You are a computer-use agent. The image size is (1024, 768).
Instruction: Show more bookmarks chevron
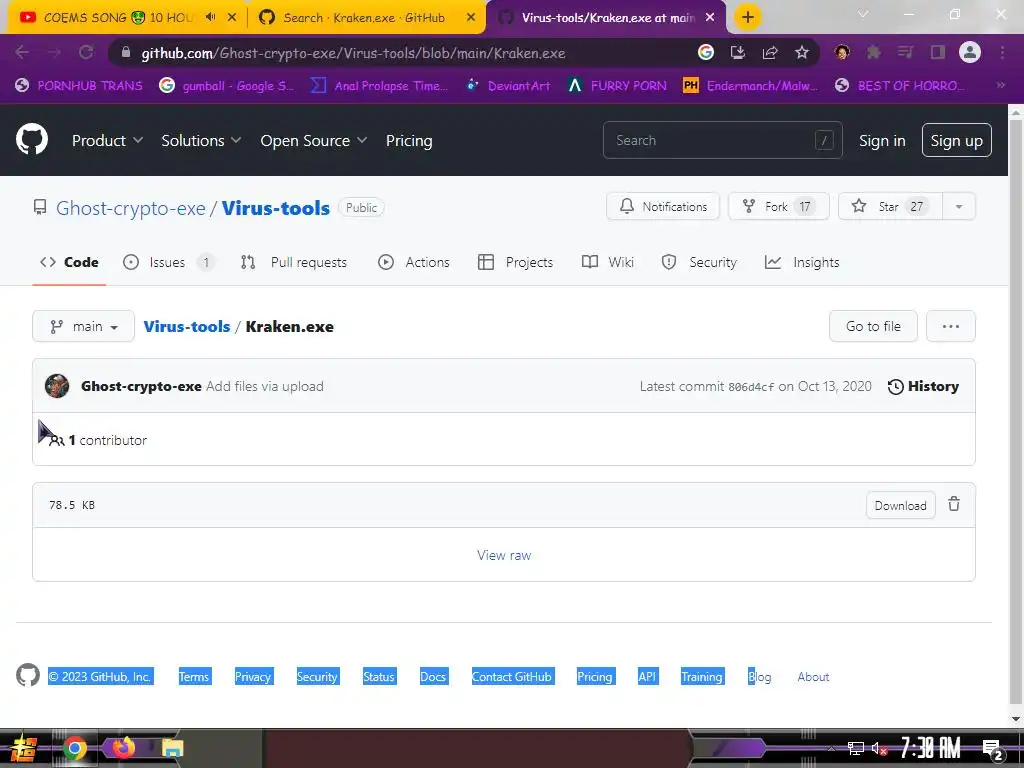(1000, 85)
